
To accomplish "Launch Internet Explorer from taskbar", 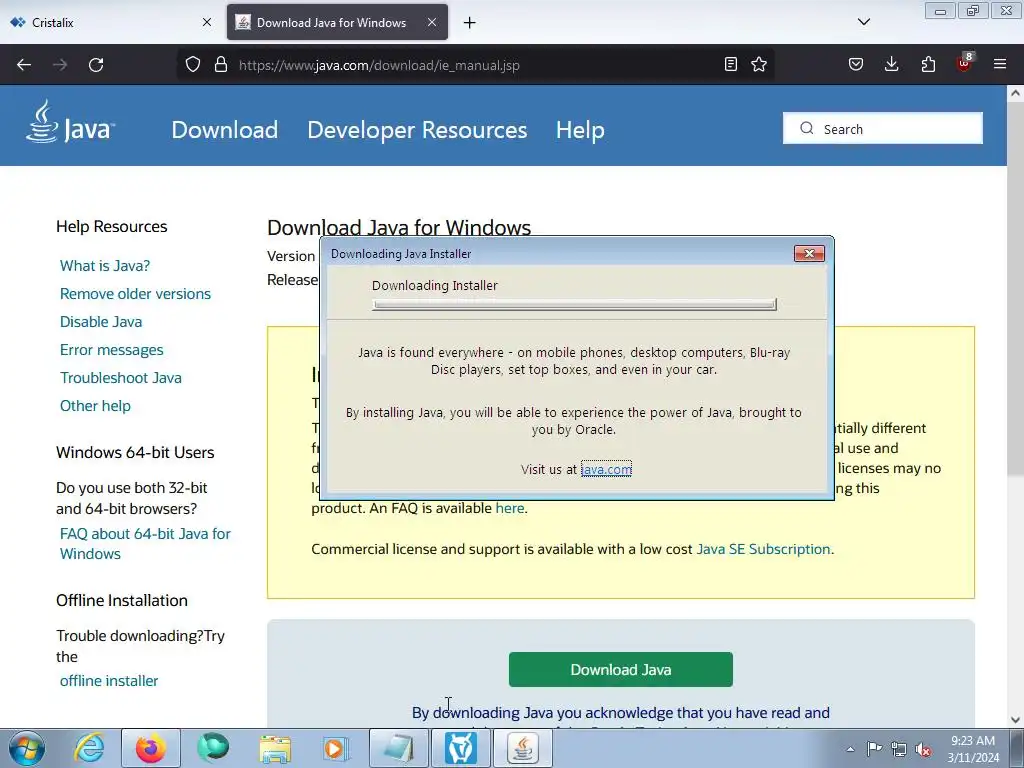I will click(88, 748).
